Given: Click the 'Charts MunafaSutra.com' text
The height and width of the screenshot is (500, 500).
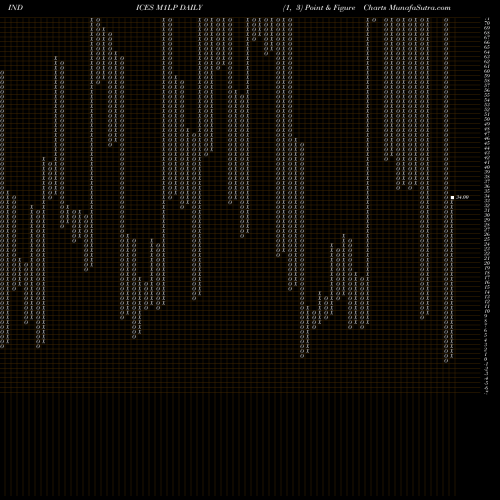Looking at the screenshot, I should [407, 7].
